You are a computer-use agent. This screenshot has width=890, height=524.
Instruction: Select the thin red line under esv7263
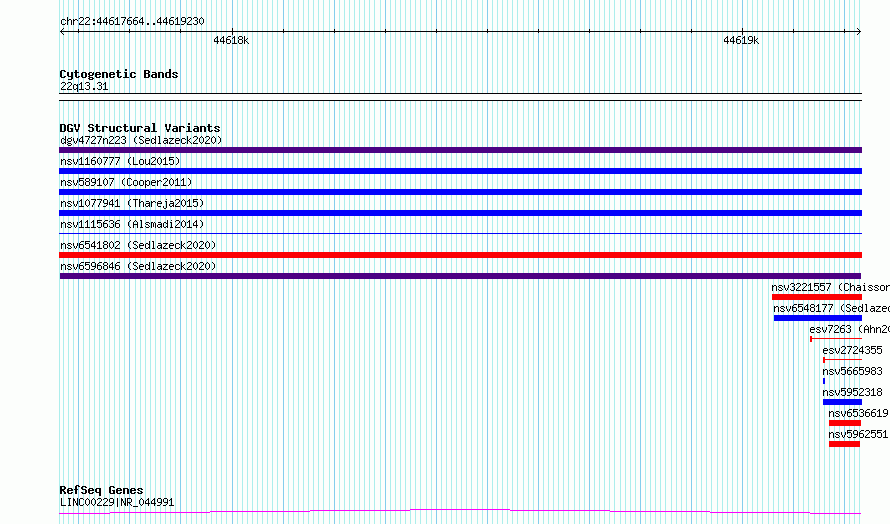836,339
